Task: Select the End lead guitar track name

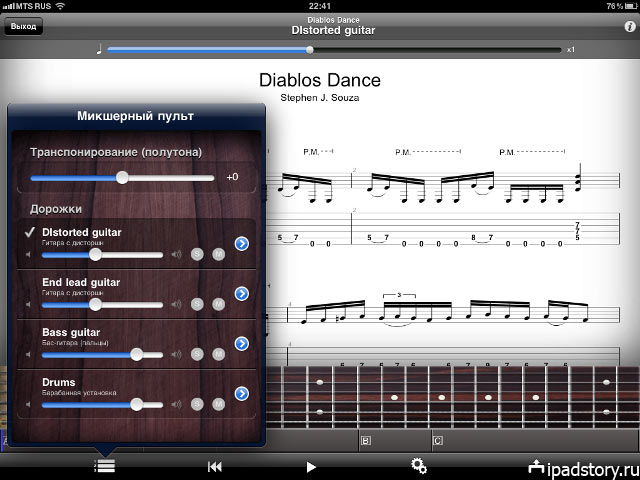Action: point(81,282)
